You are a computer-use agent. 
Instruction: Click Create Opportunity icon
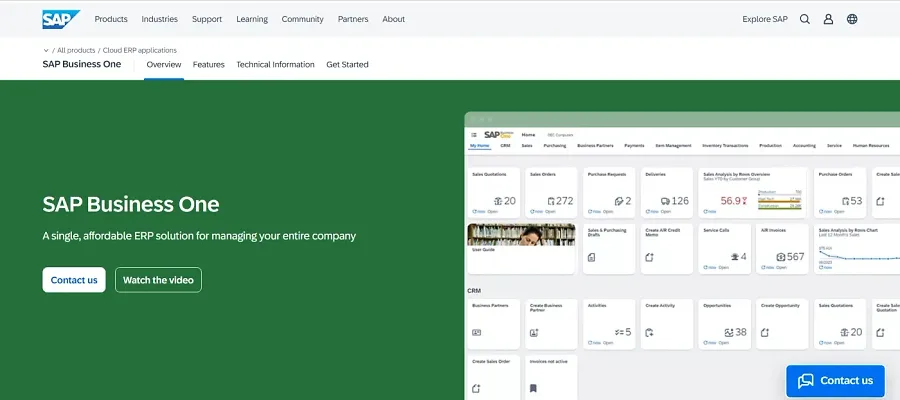coord(765,332)
